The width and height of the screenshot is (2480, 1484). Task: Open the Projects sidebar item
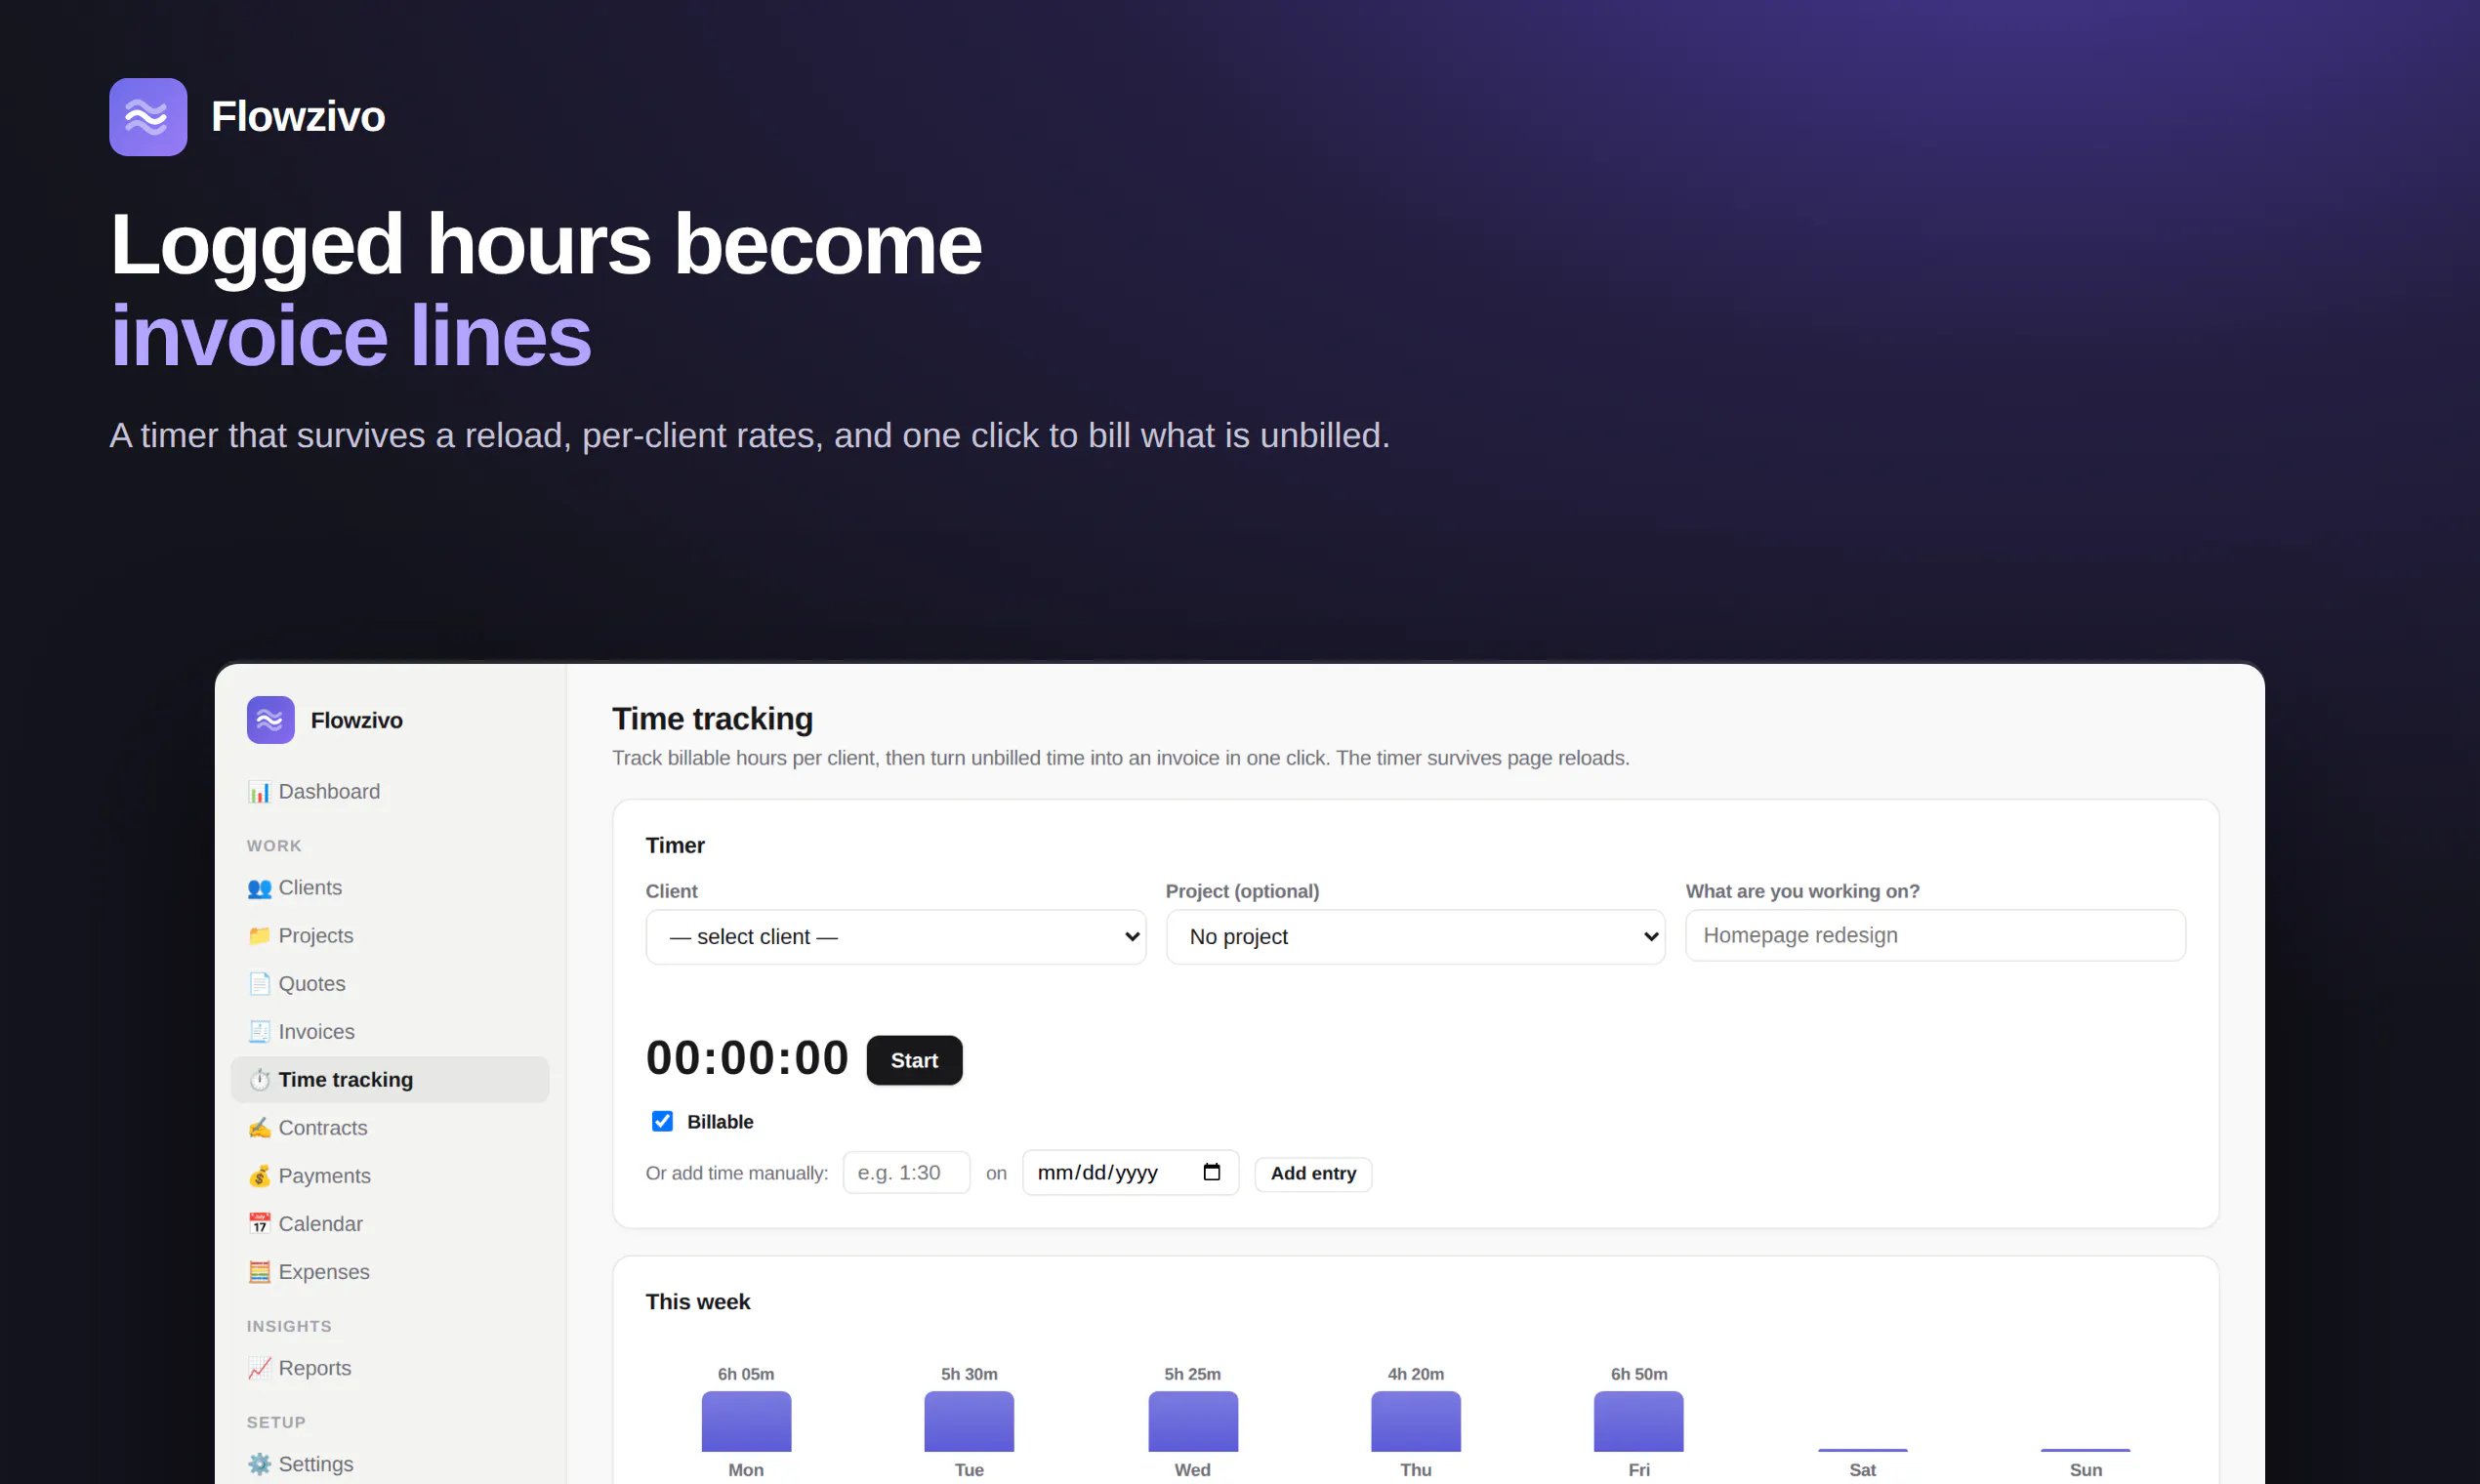click(390, 936)
